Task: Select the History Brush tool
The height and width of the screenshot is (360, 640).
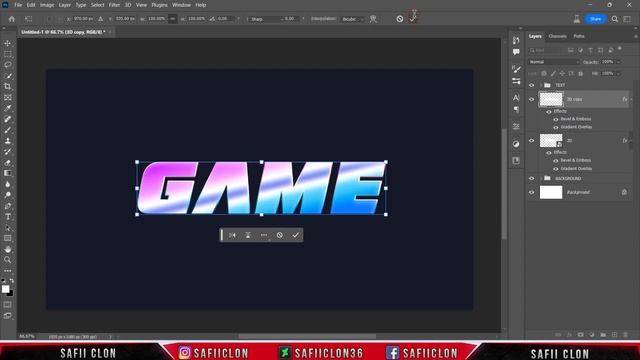Action: [x=8, y=151]
